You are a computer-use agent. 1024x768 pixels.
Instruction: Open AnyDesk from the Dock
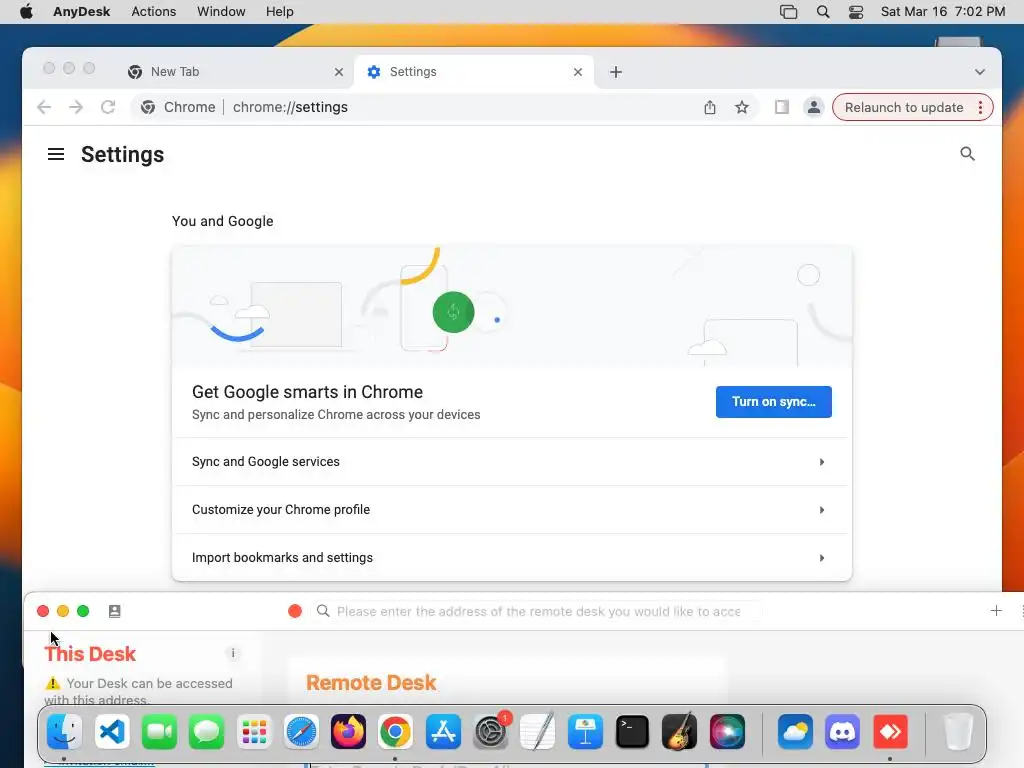tap(890, 731)
